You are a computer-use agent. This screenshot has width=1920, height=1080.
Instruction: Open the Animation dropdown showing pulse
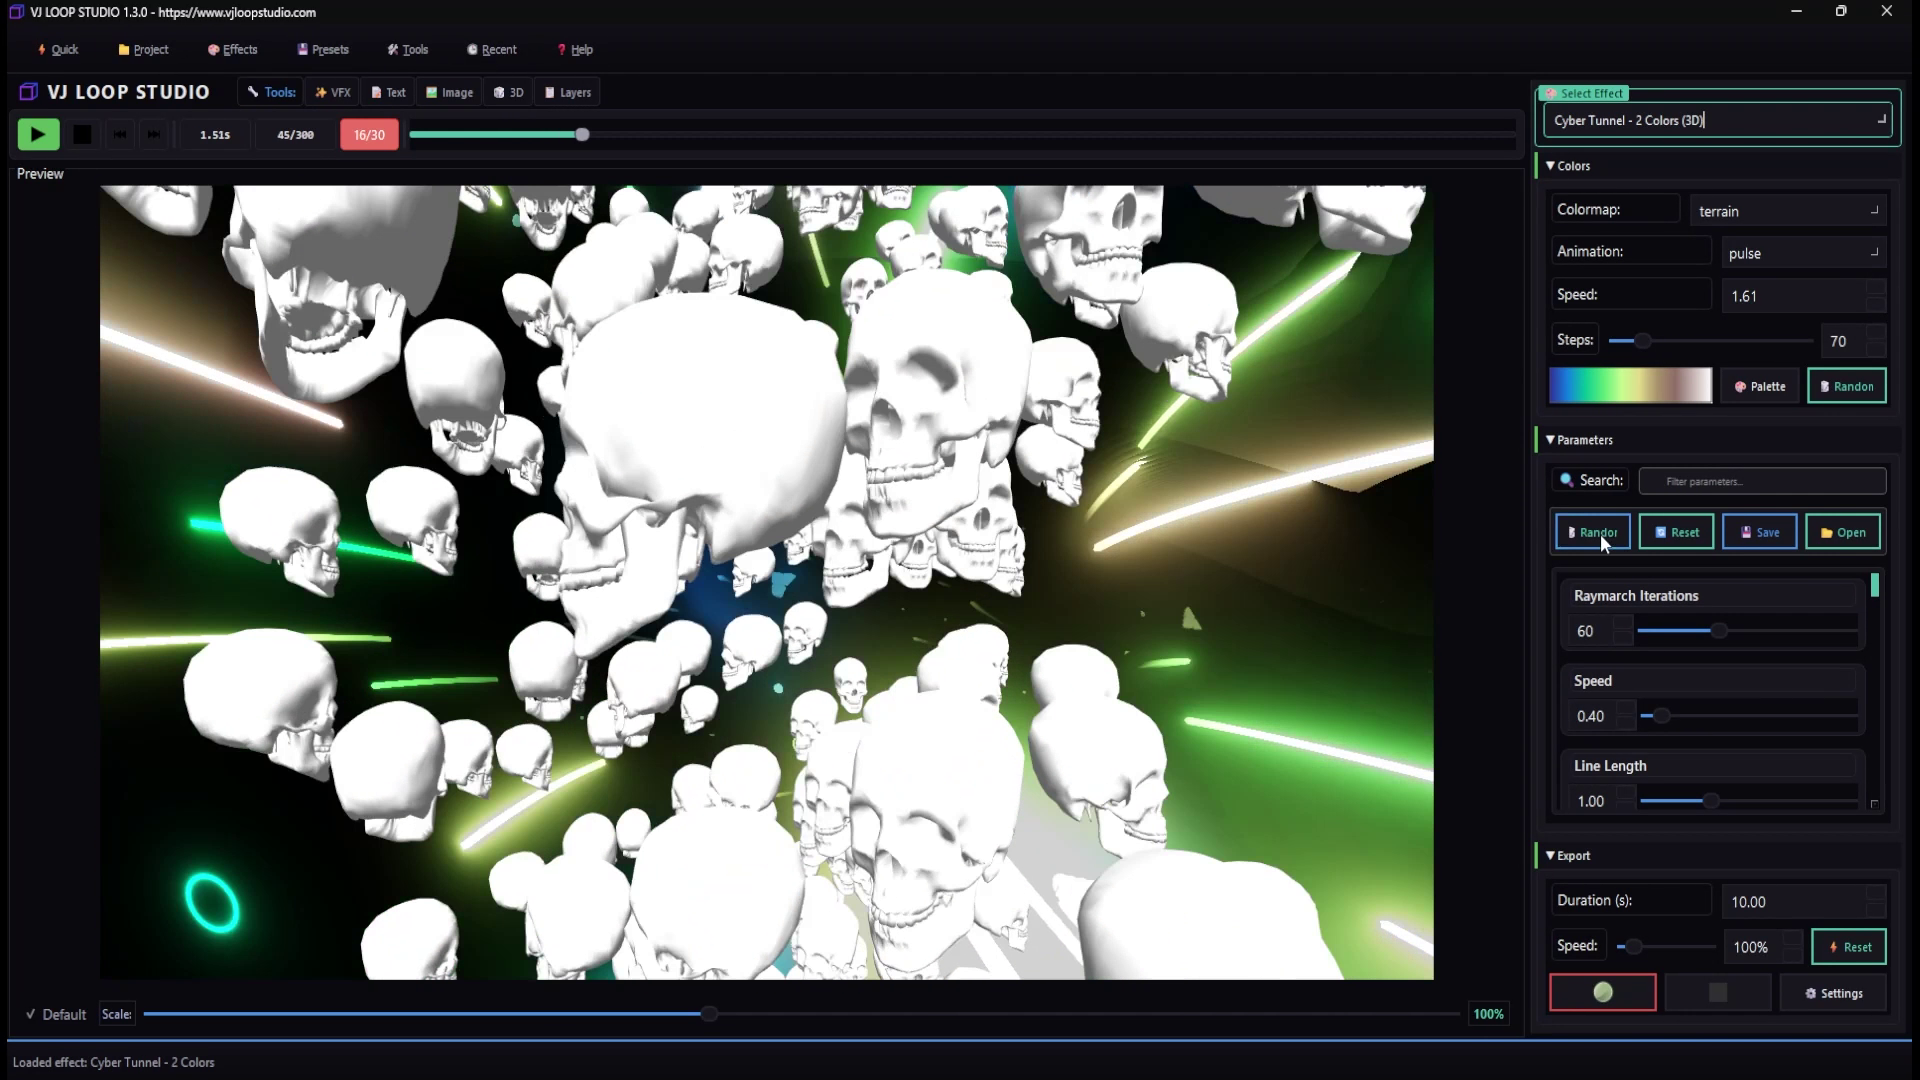pos(1803,253)
